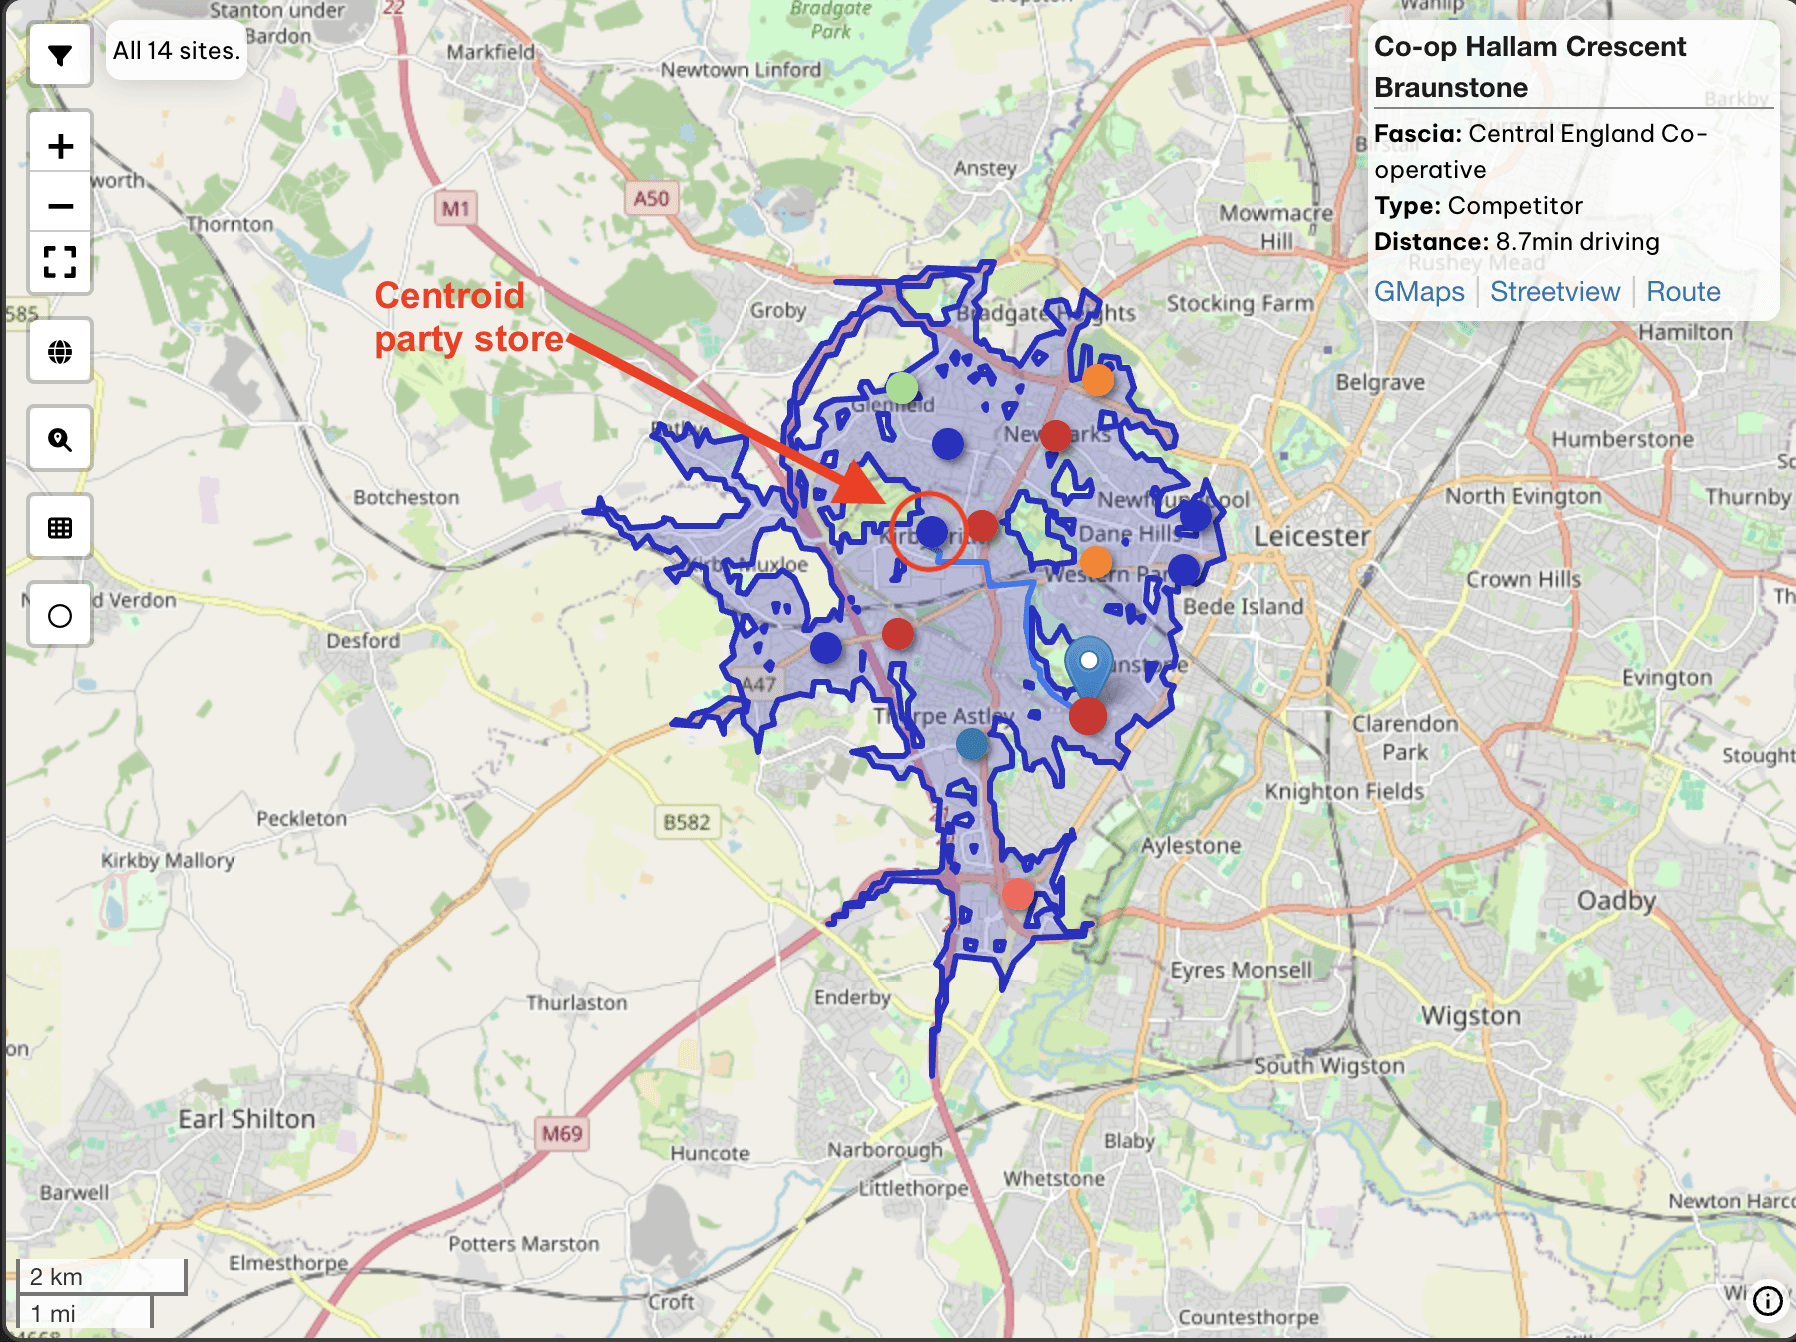Click the Route link in the popup

coord(1683,292)
